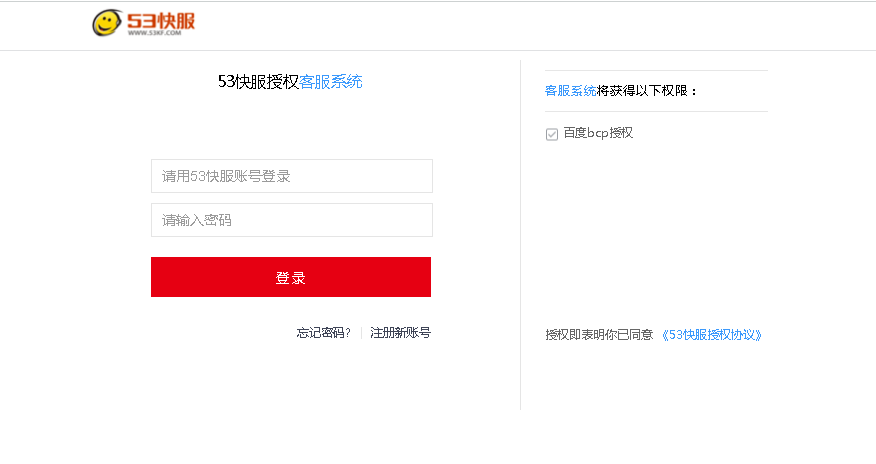Focus the 请输入密码 password field
Screen dimensions: 876x464
292,220
